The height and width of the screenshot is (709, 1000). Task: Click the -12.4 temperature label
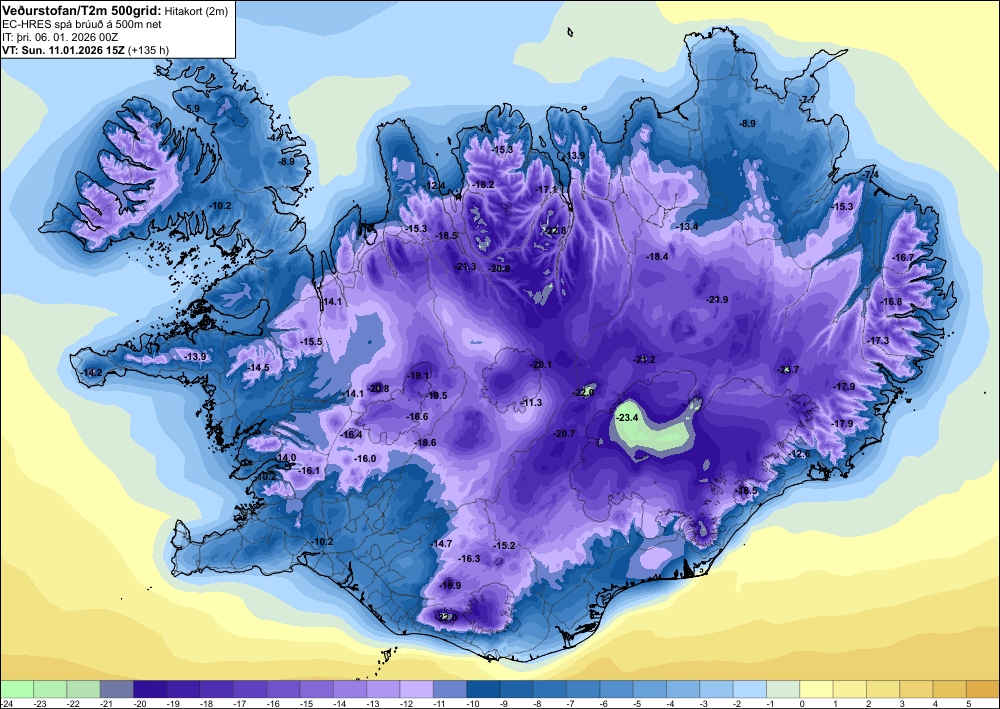point(434,186)
